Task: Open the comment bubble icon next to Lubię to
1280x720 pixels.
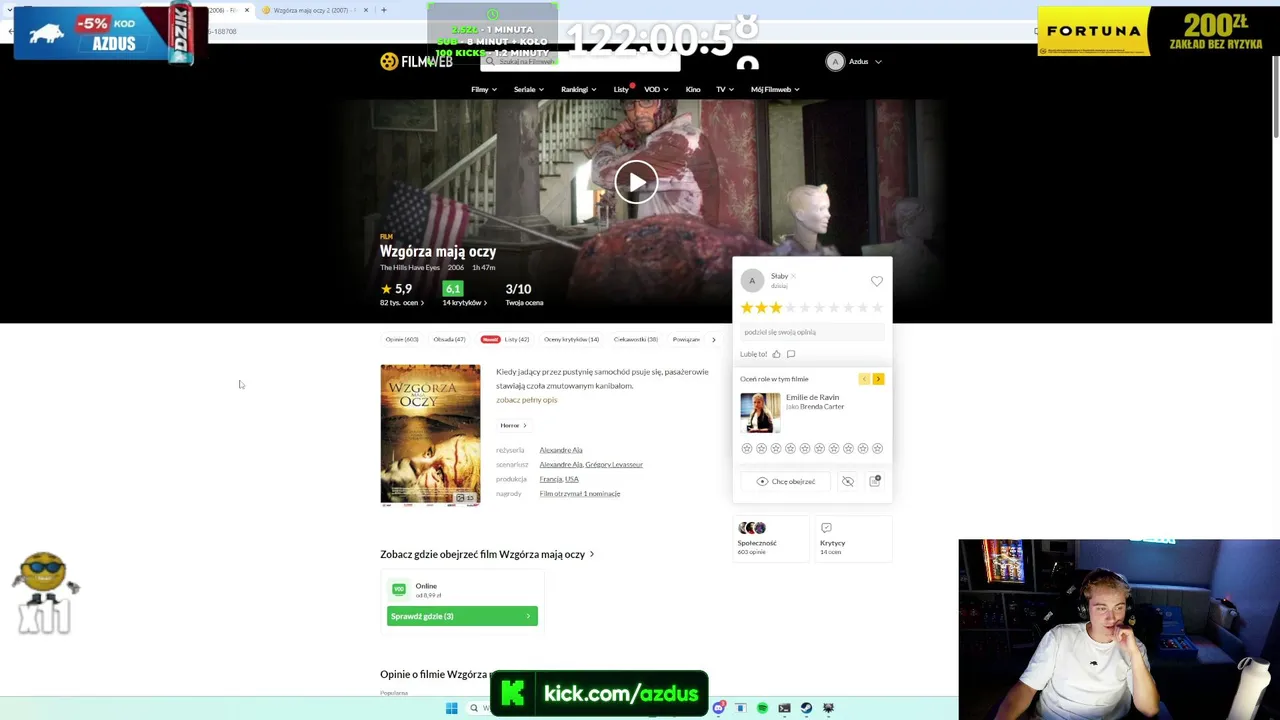Action: tap(791, 354)
